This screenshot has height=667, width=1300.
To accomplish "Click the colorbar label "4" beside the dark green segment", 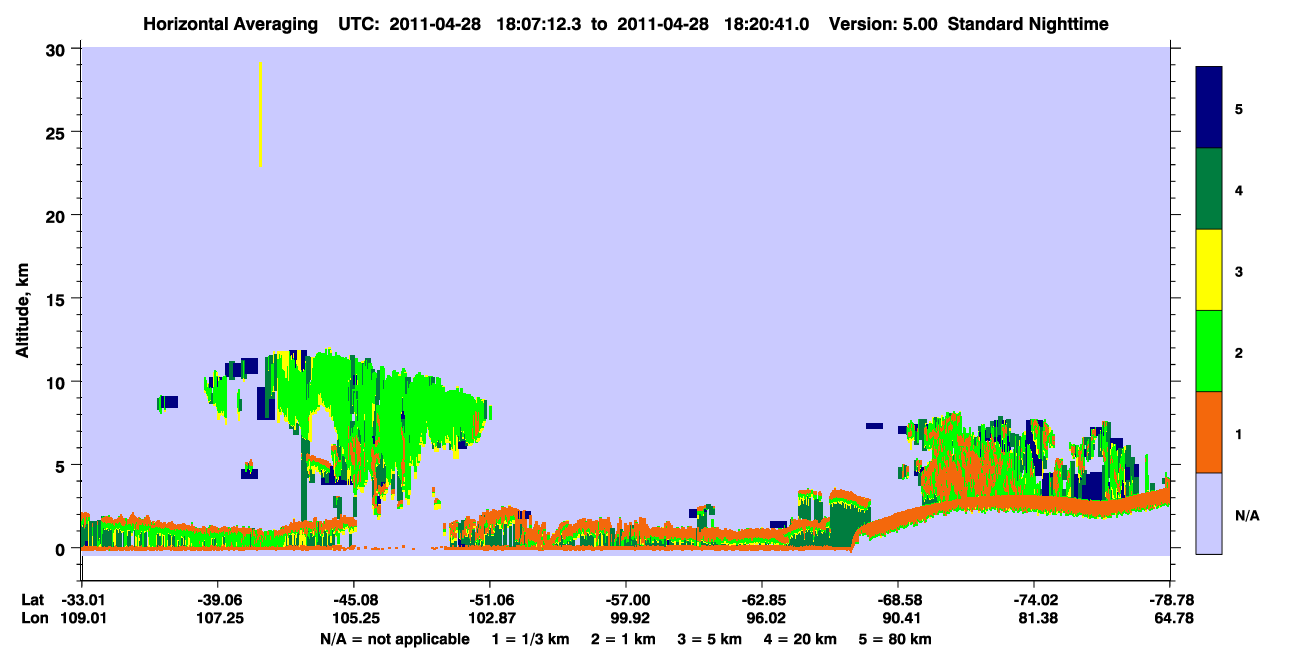I will 1239,190.
